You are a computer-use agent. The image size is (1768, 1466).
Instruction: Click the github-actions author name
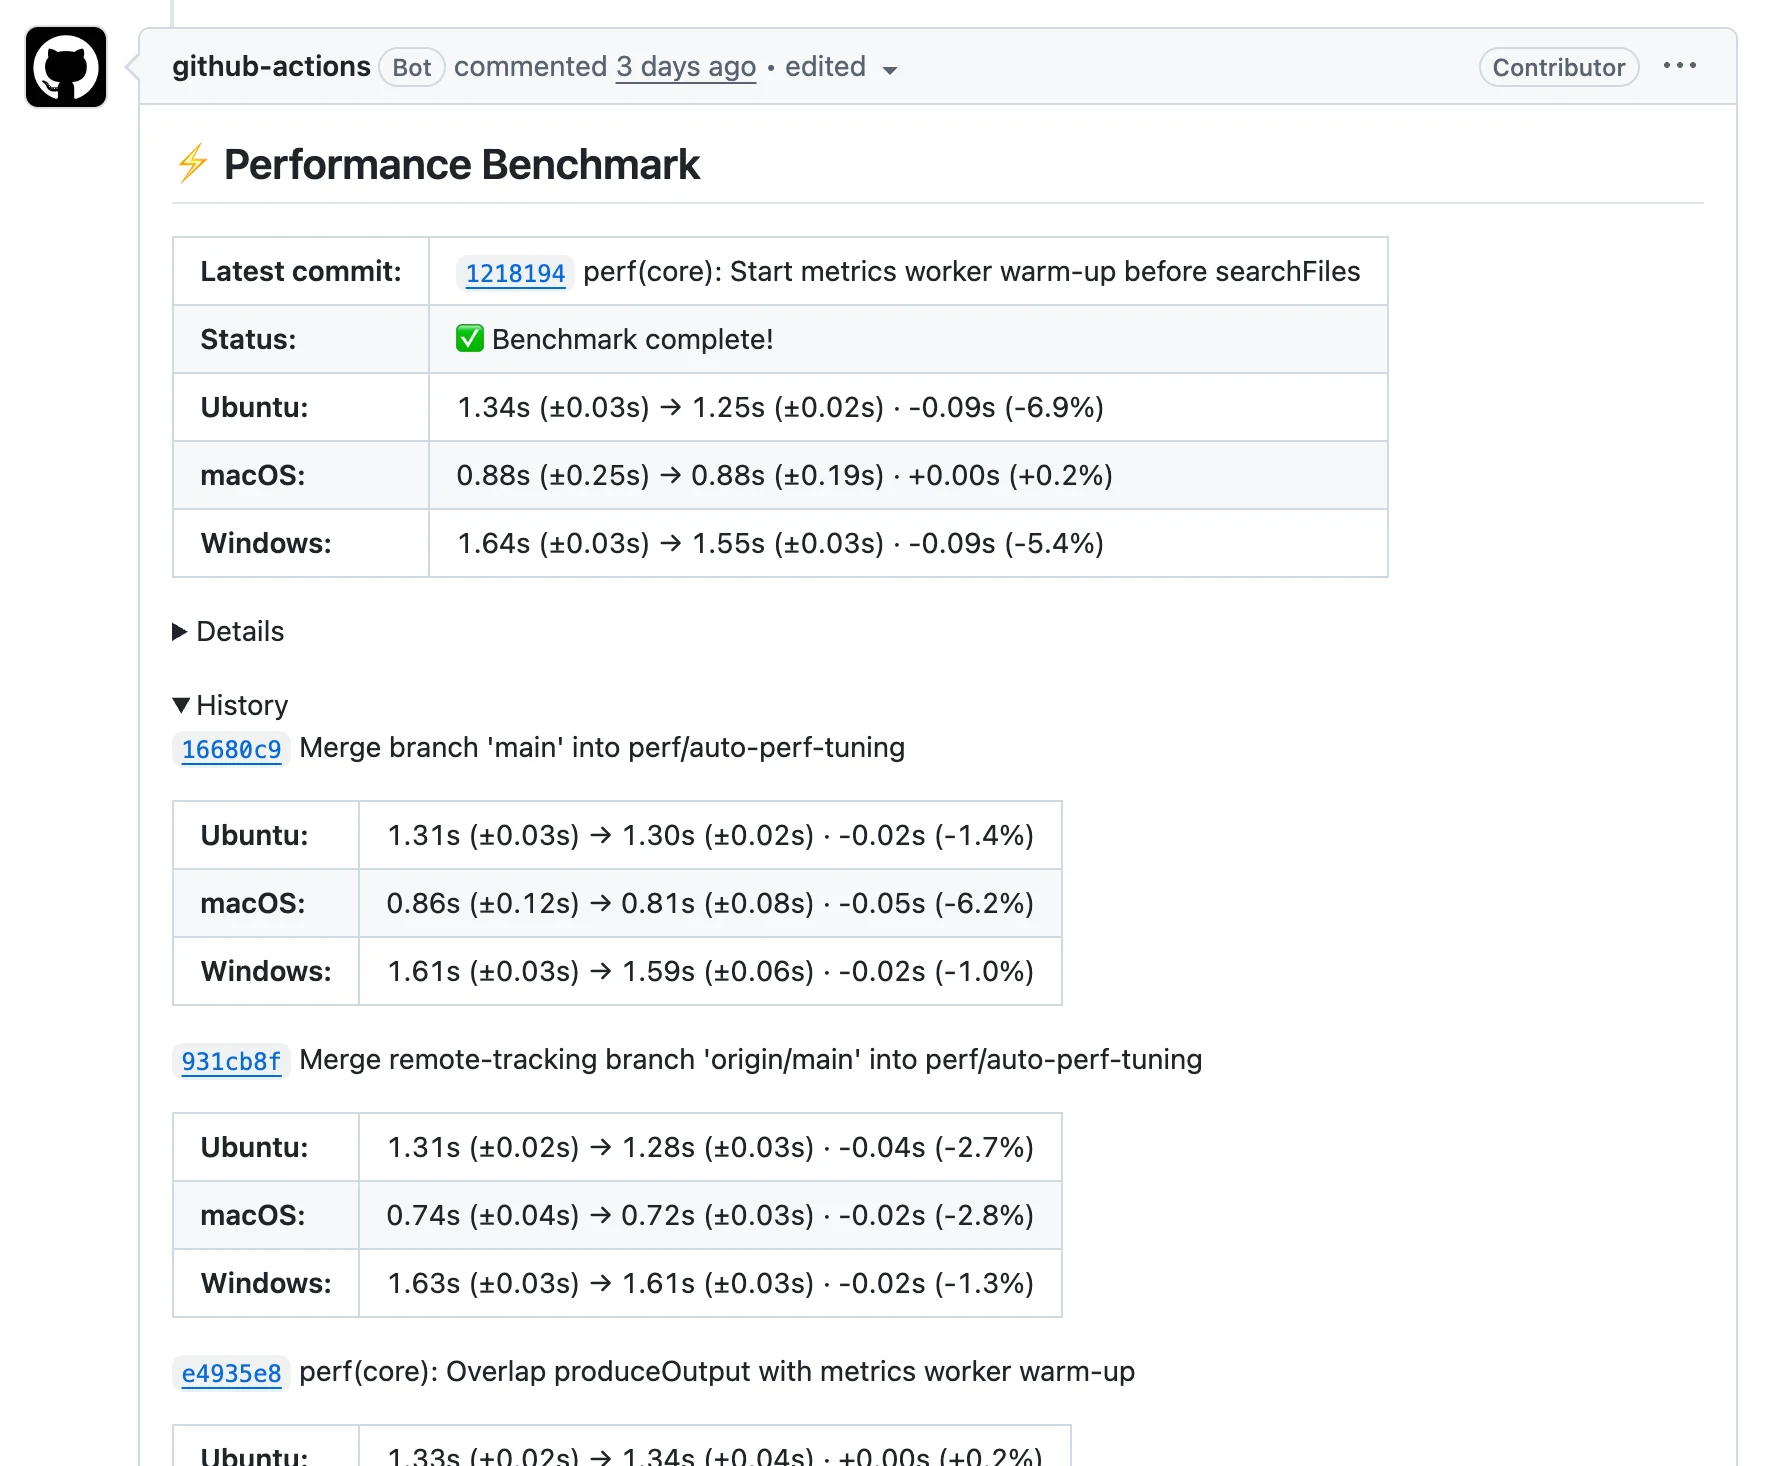point(271,66)
